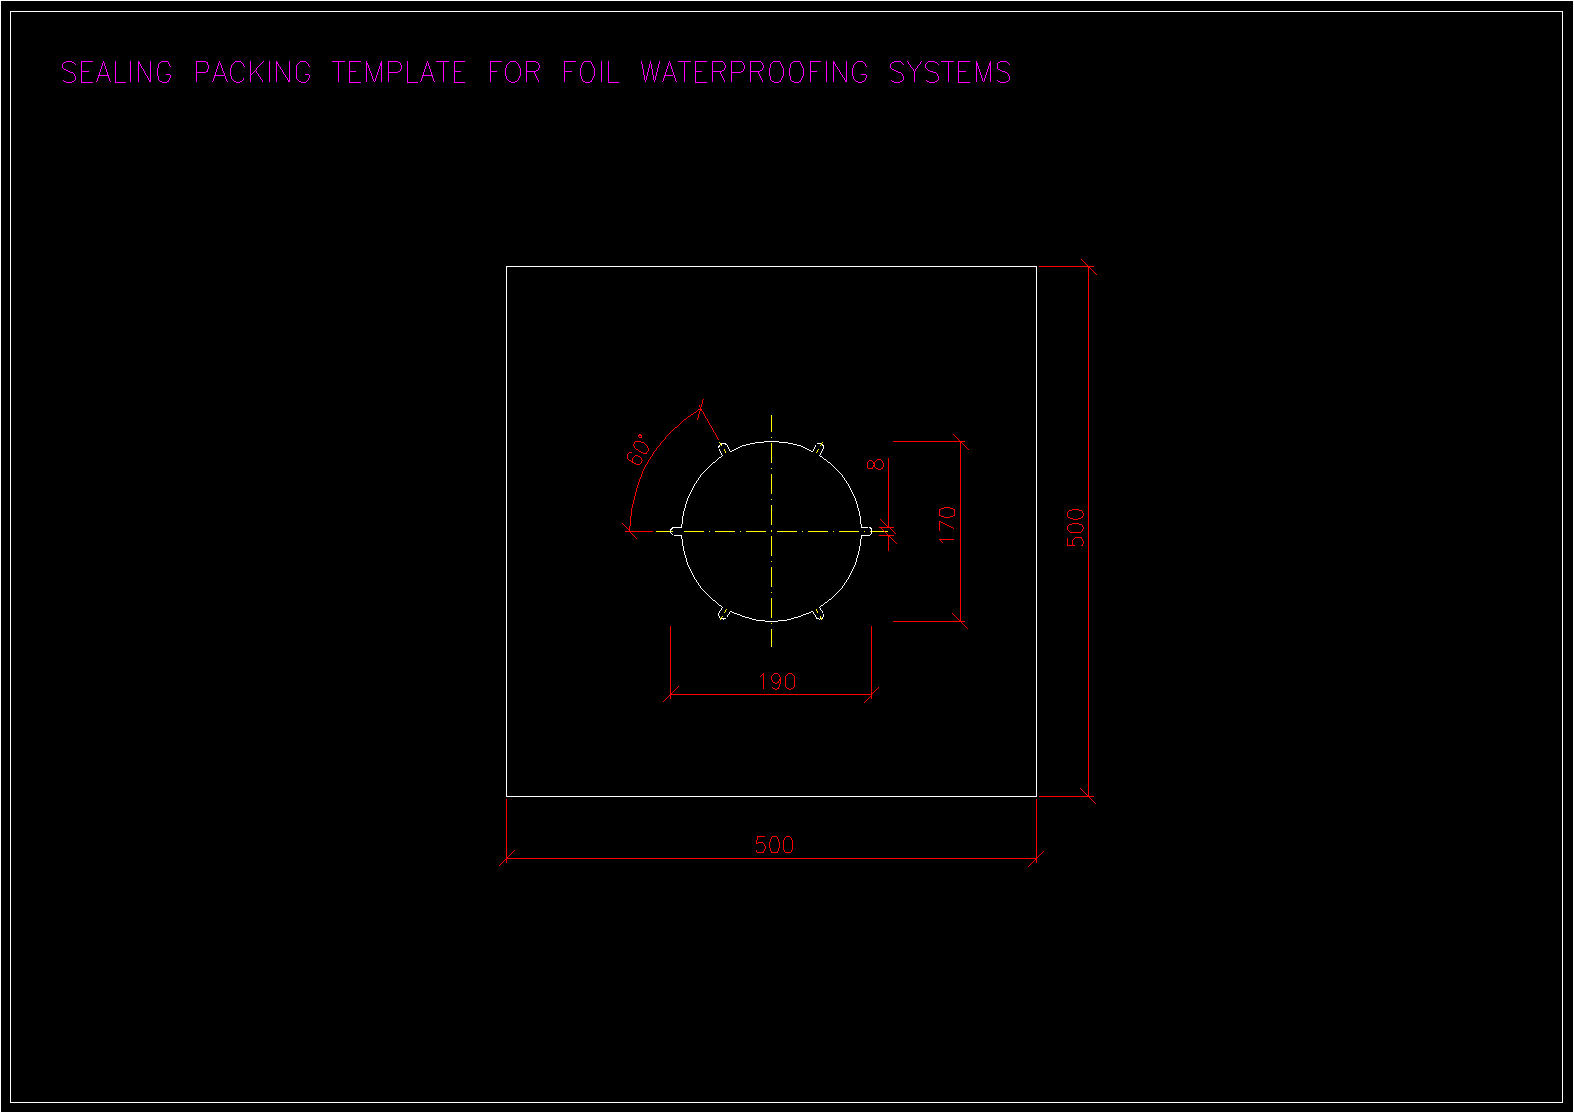Click the word WATERPROOFING in the title

coord(754,72)
